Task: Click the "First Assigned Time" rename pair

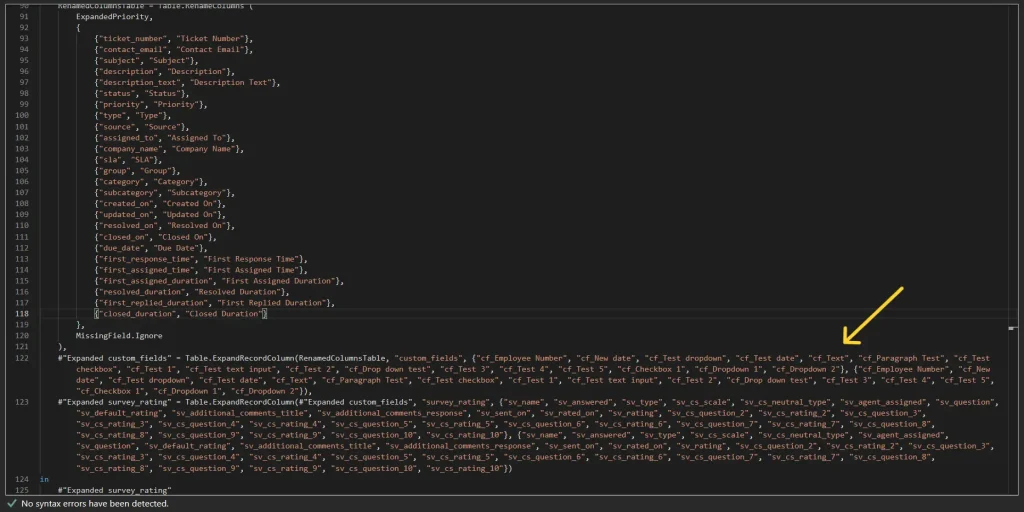Action: [x=201, y=270]
